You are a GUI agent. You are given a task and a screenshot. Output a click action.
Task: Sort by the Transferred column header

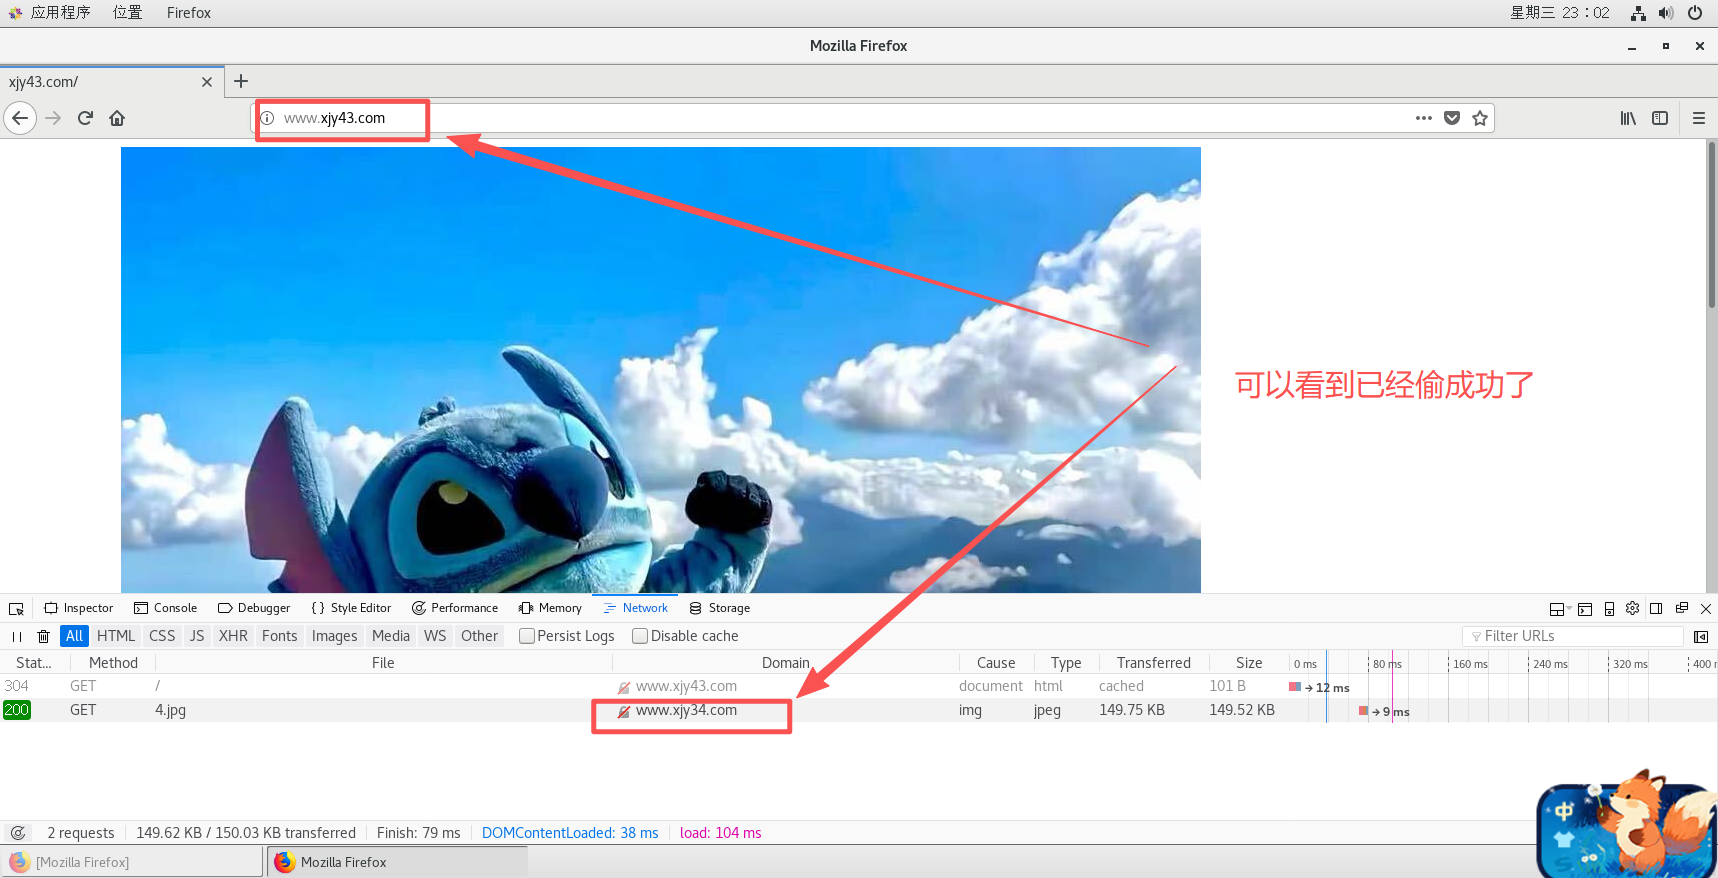[1153, 663]
